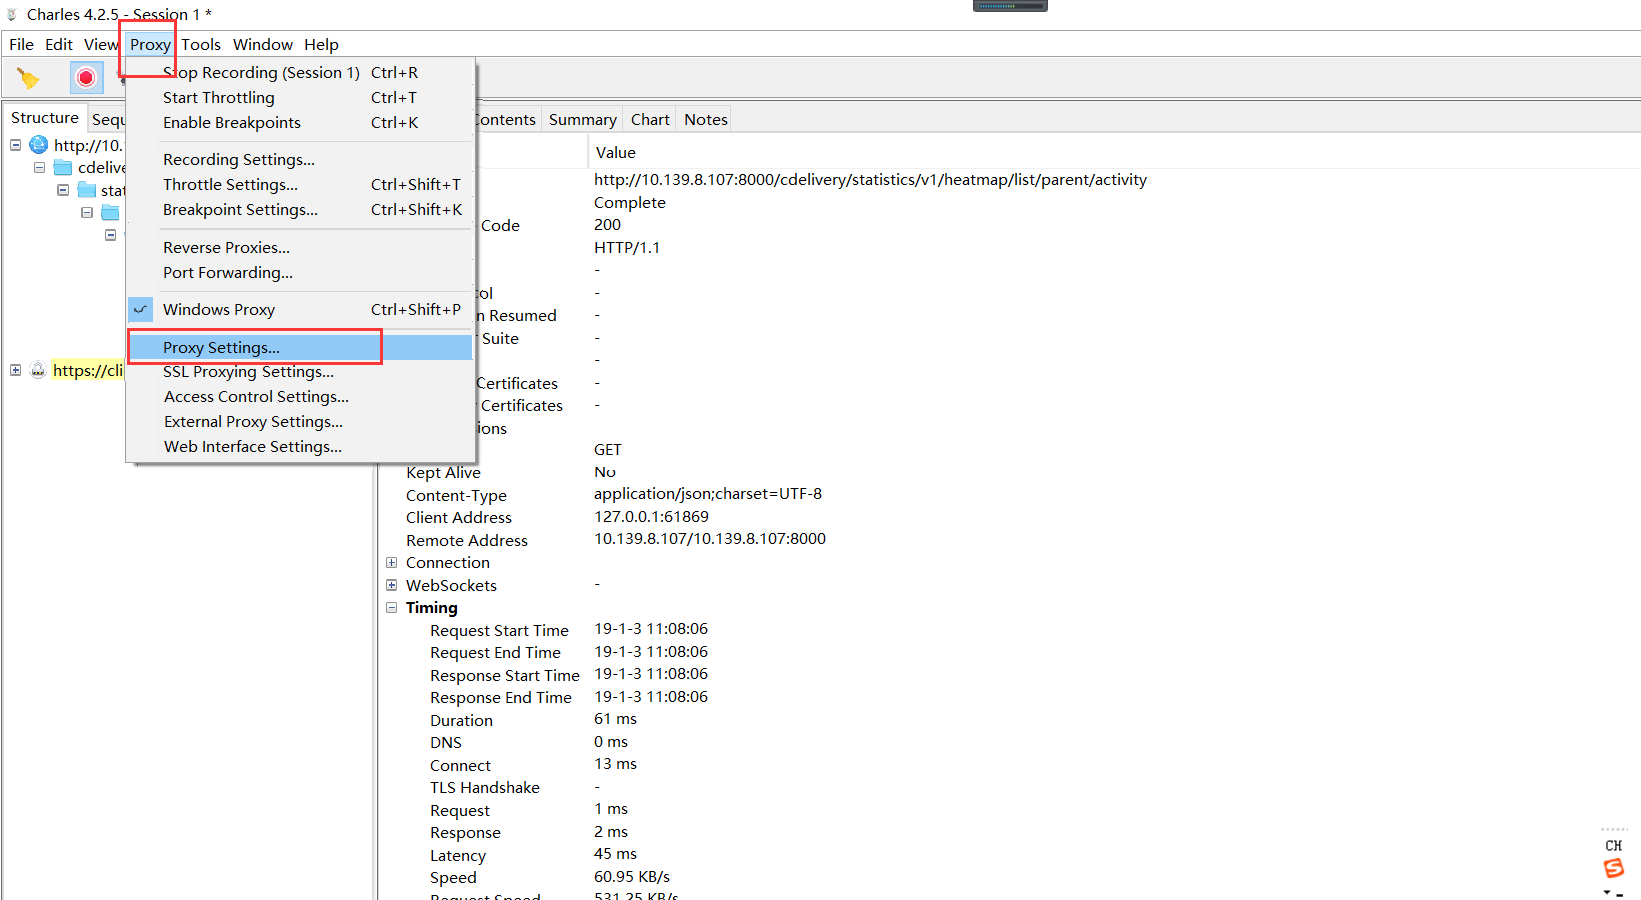Switch to the Chart tab
This screenshot has width=1641, height=900.
[x=650, y=119]
